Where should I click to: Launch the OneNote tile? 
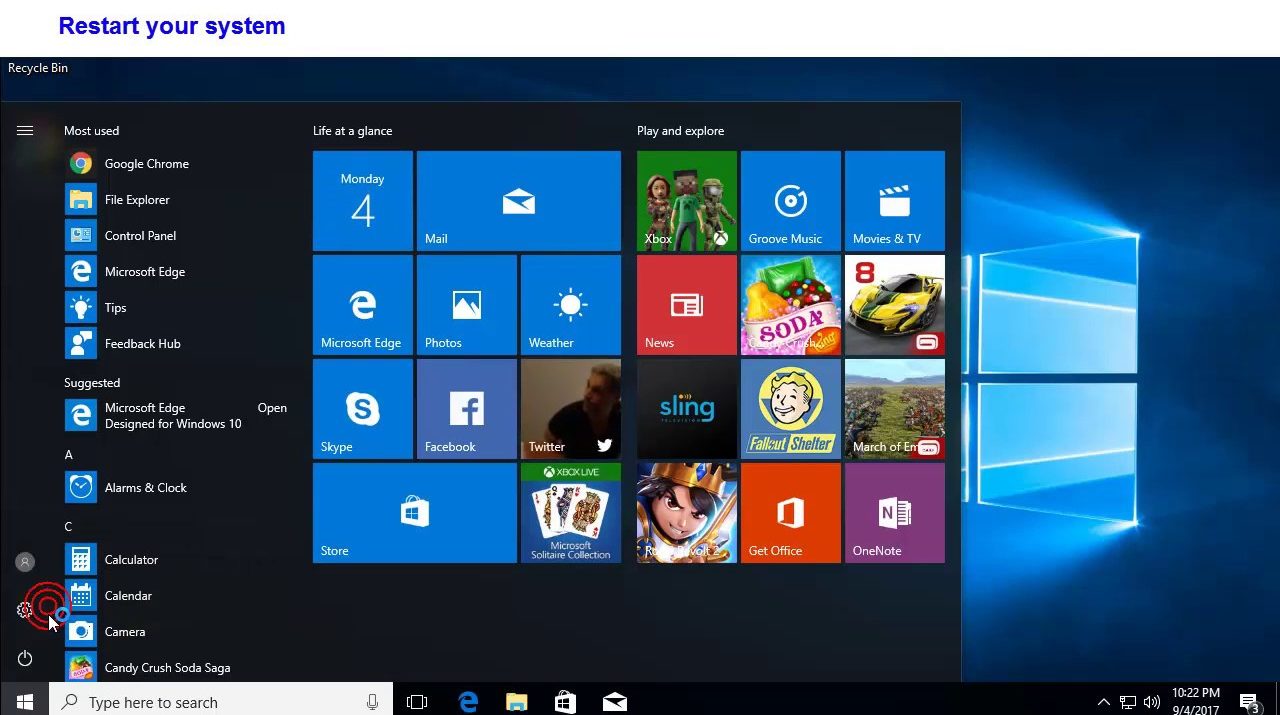[x=894, y=513]
